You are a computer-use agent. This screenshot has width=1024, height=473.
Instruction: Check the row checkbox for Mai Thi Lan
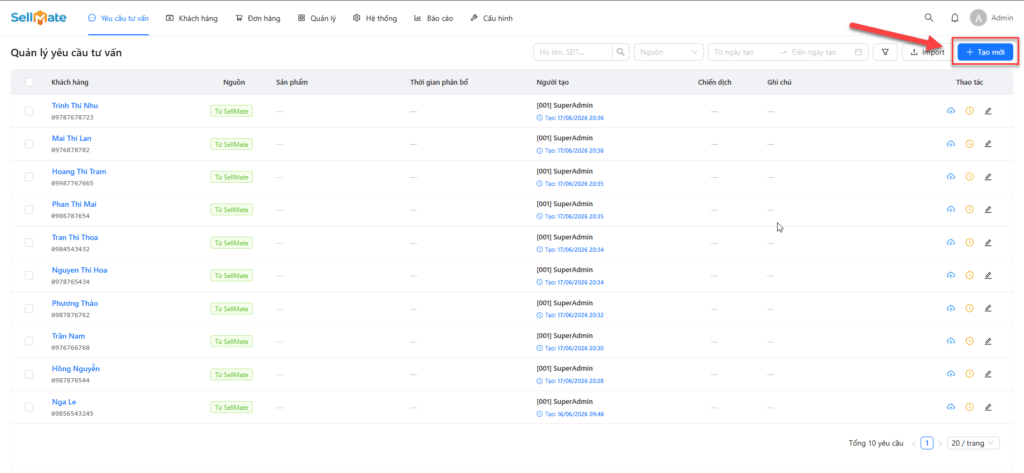29,144
